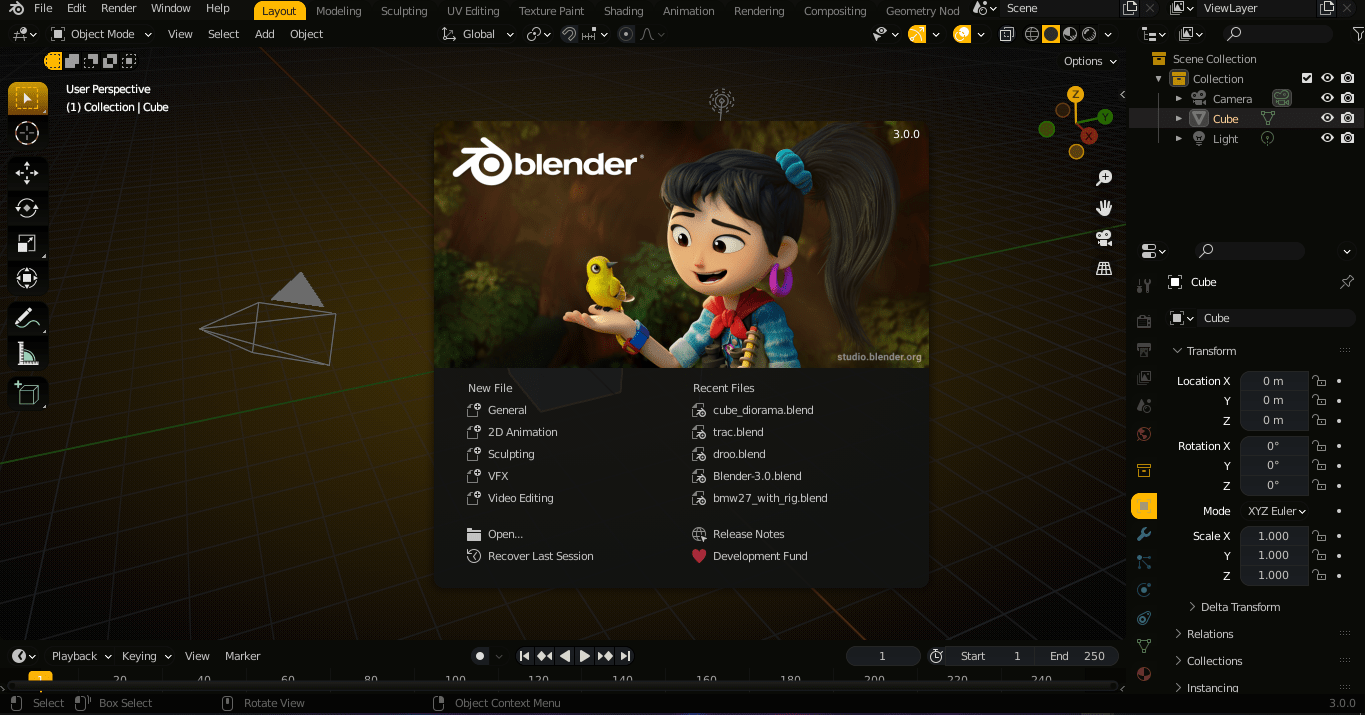Viewport: 1365px width, 715px height.
Task: Click the Select Box tool
Action: pyautogui.click(x=27, y=98)
